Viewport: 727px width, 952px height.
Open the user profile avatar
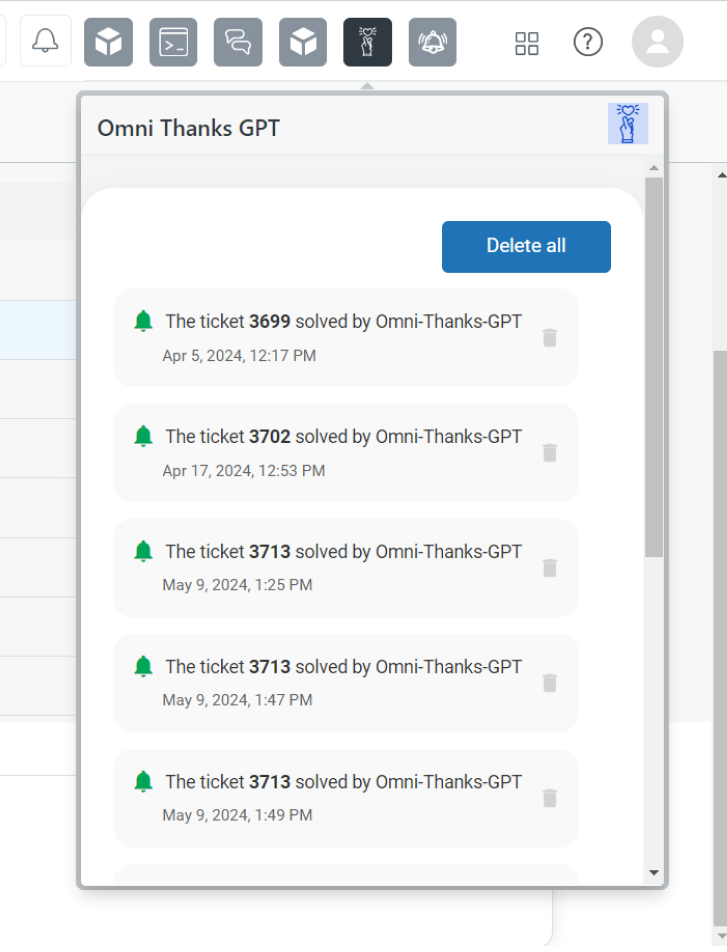pyautogui.click(x=658, y=41)
